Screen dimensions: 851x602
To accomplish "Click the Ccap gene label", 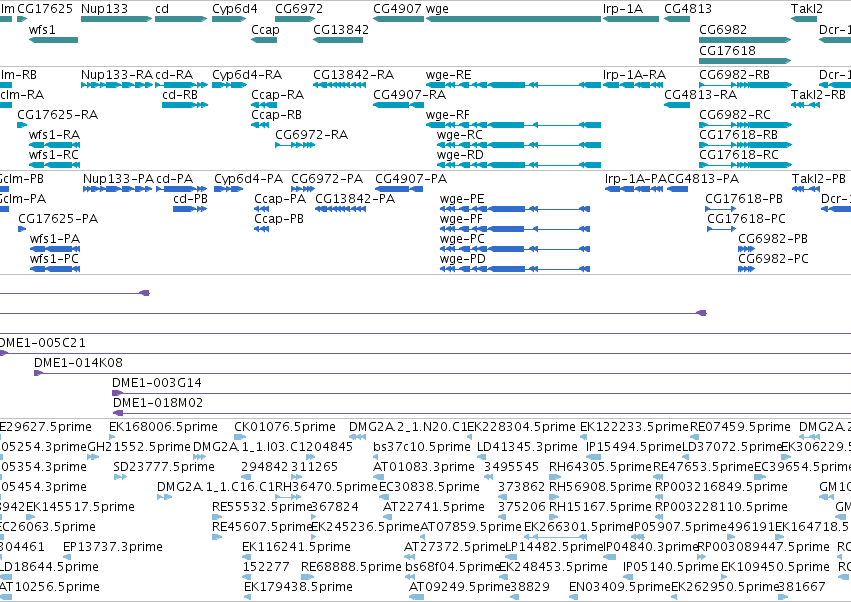I will [x=265, y=29].
